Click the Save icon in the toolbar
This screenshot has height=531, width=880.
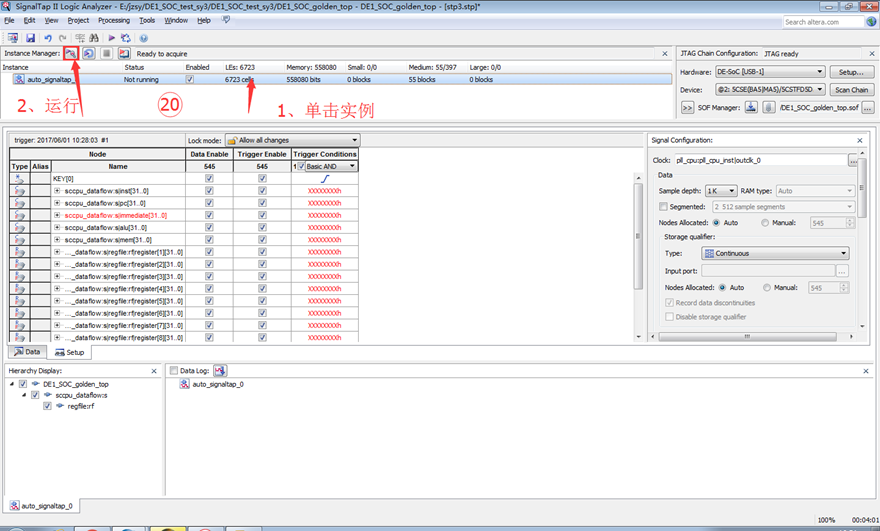point(30,38)
